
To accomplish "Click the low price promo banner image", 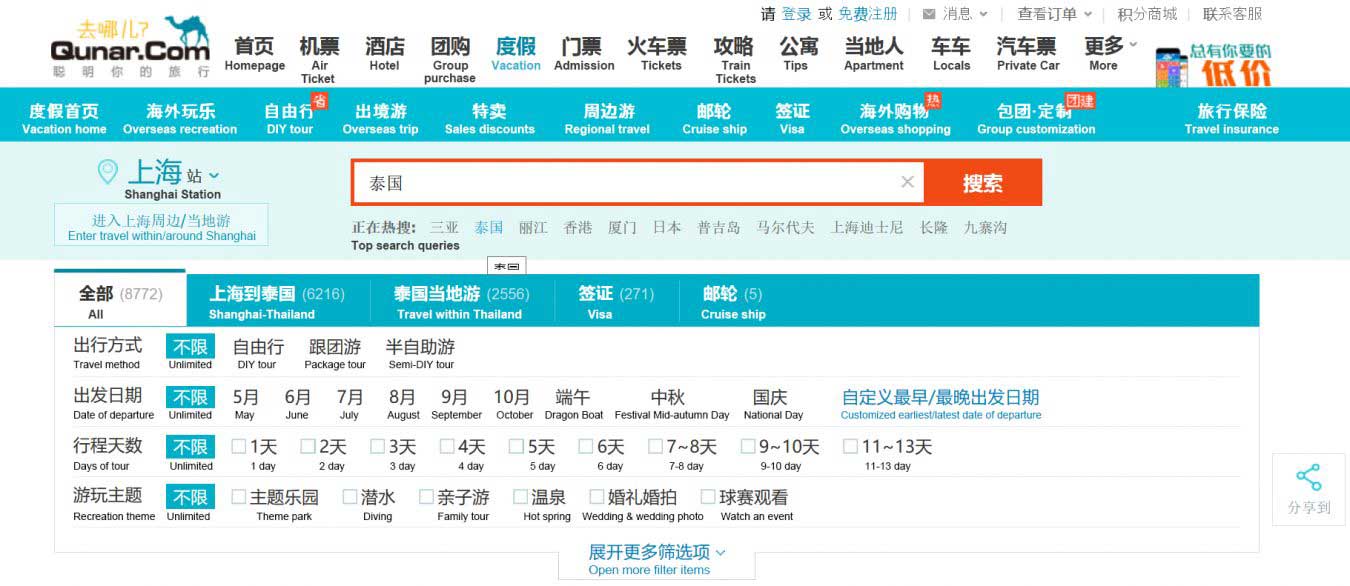I will coord(1214,66).
